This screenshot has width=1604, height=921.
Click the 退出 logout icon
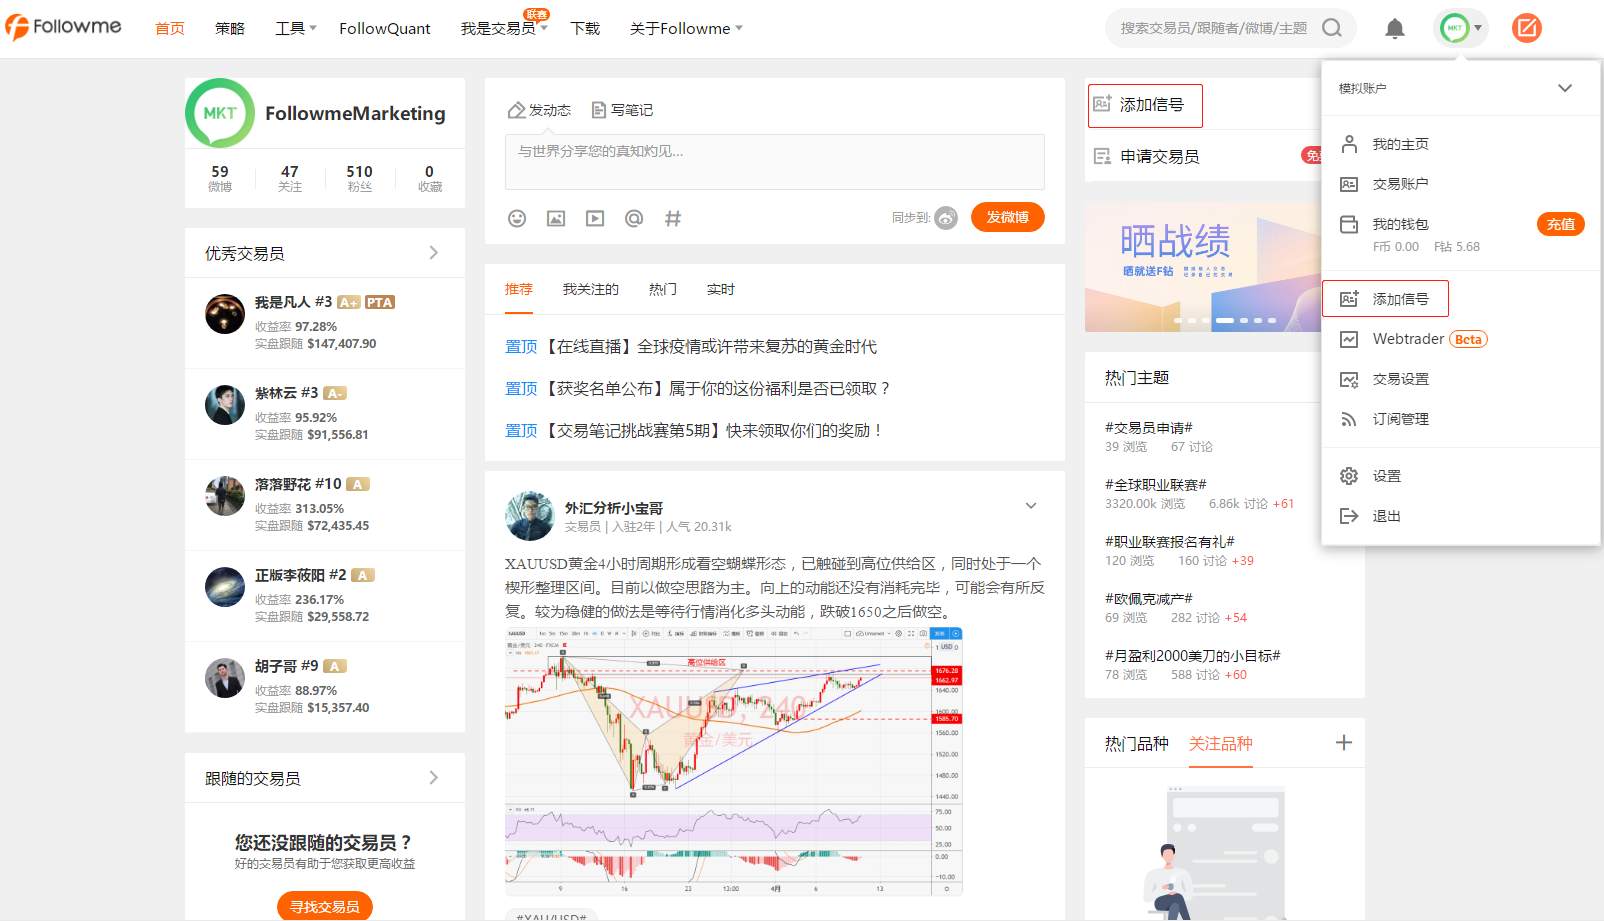click(x=1349, y=516)
